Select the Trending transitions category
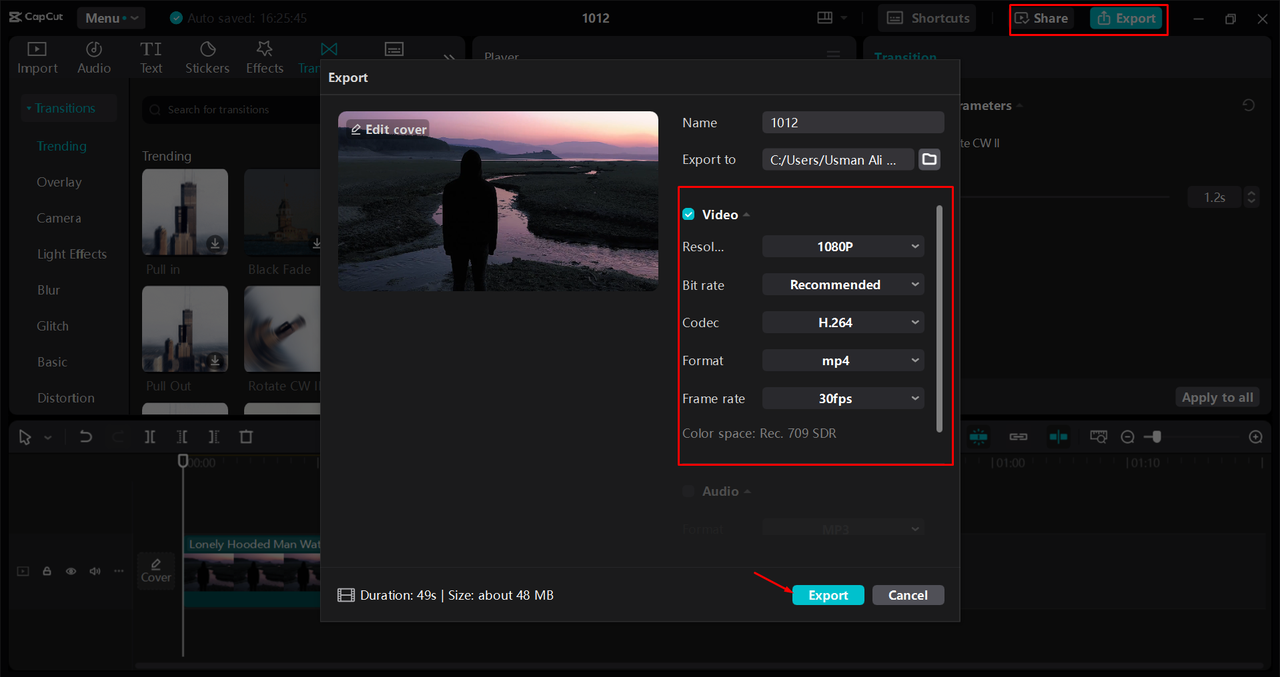Screen dimensions: 1280x677 click(62, 146)
